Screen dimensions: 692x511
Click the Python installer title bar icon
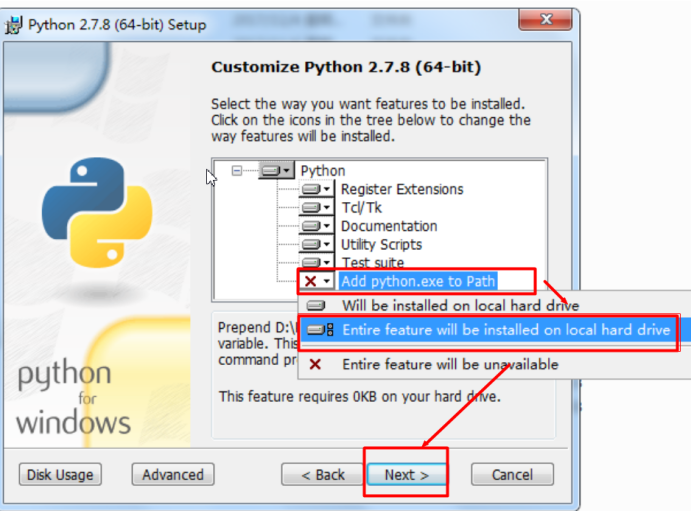tap(14, 25)
